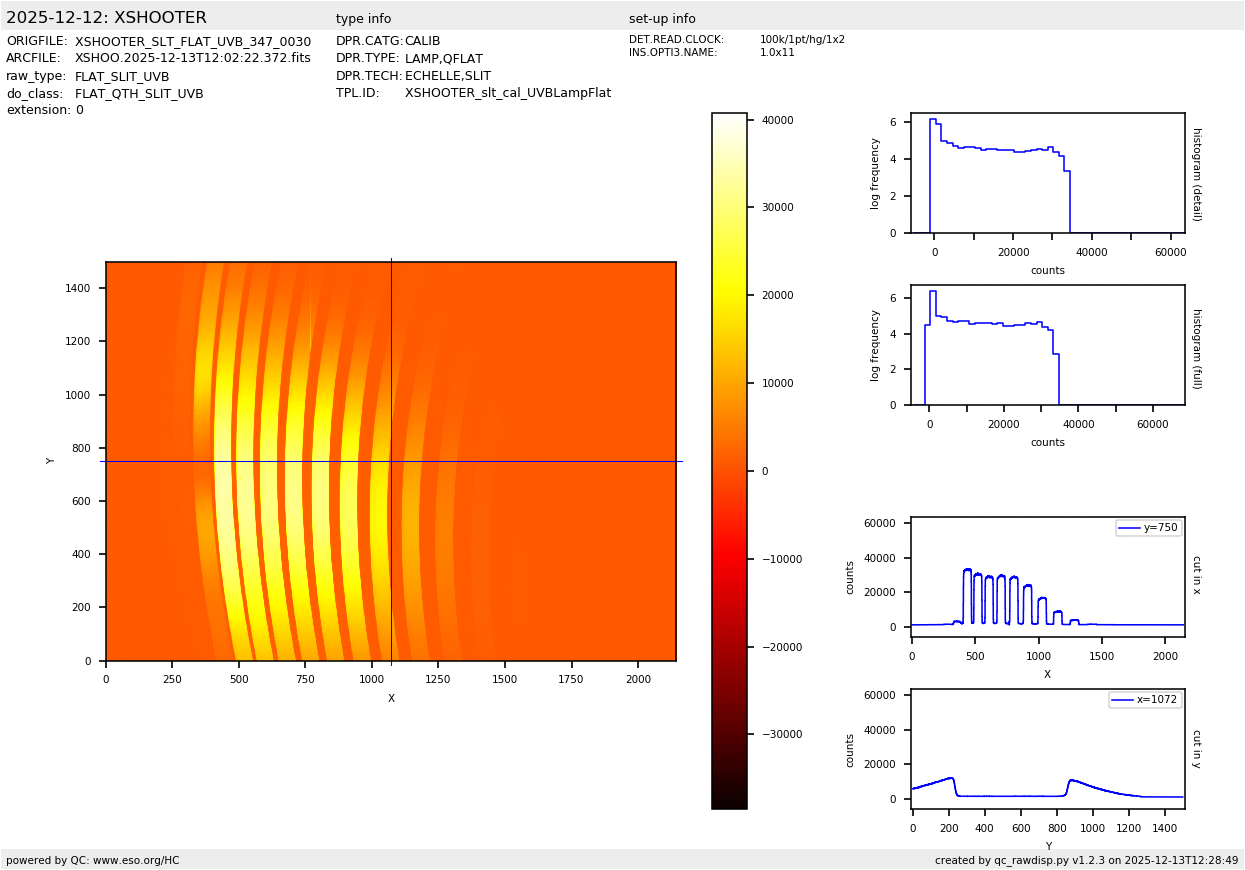Select the histogram (full) plot
1245x870 pixels.
[x=1047, y=345]
